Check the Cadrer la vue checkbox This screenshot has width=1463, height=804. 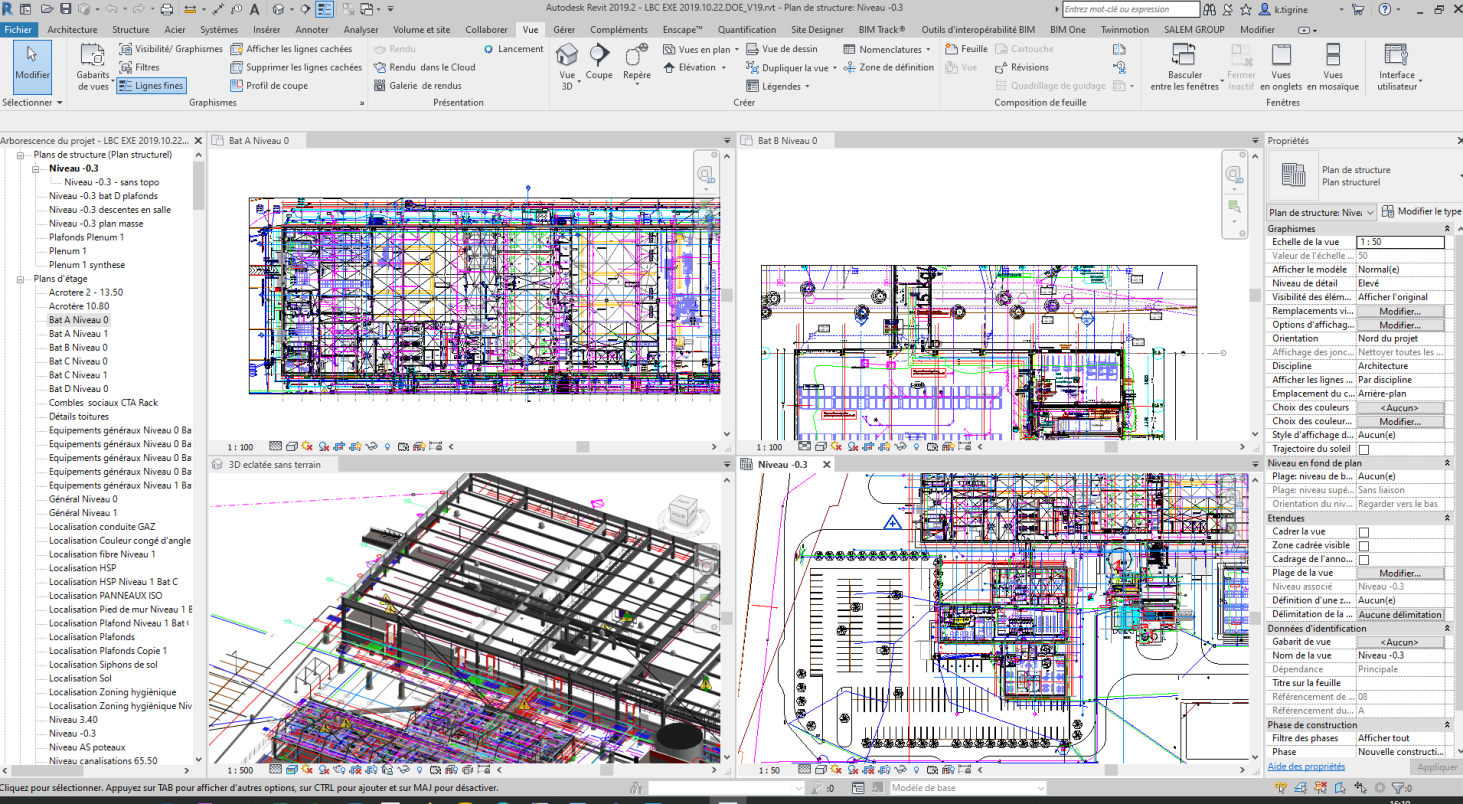point(1363,532)
